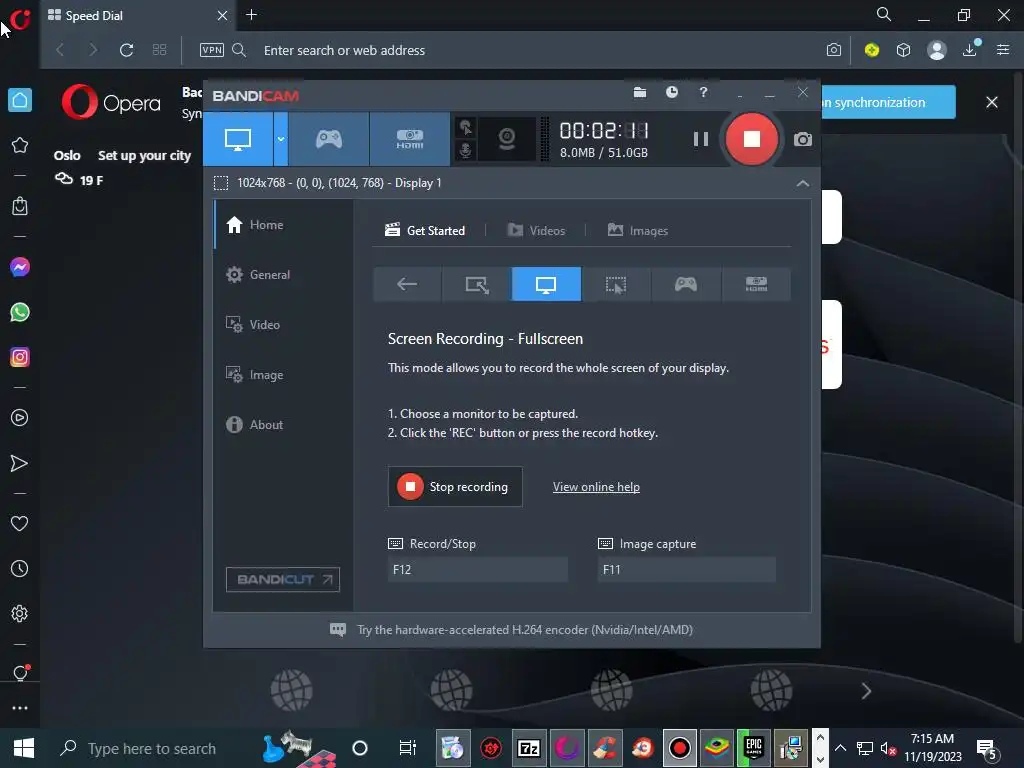
Task: Click Windows taskbar search box
Action: pos(152,748)
